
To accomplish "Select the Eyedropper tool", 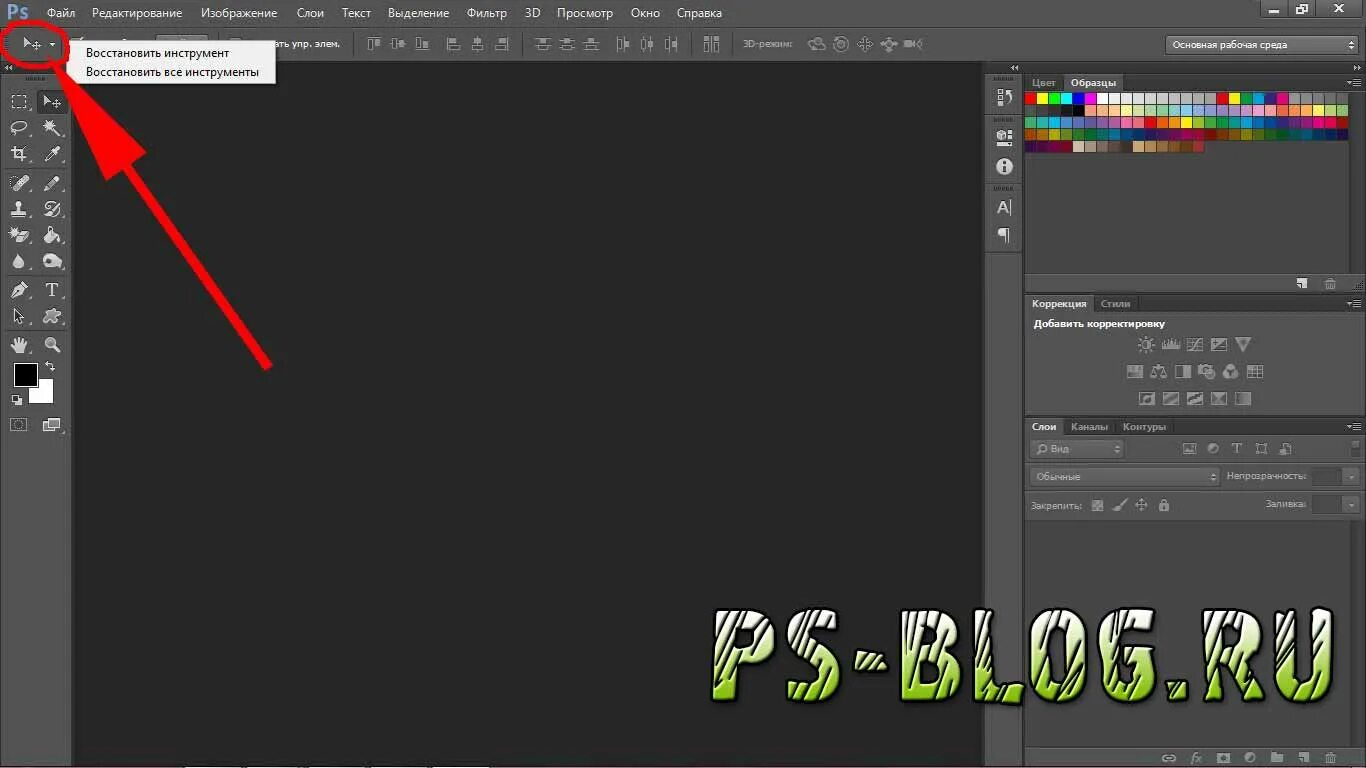I will tap(52, 154).
